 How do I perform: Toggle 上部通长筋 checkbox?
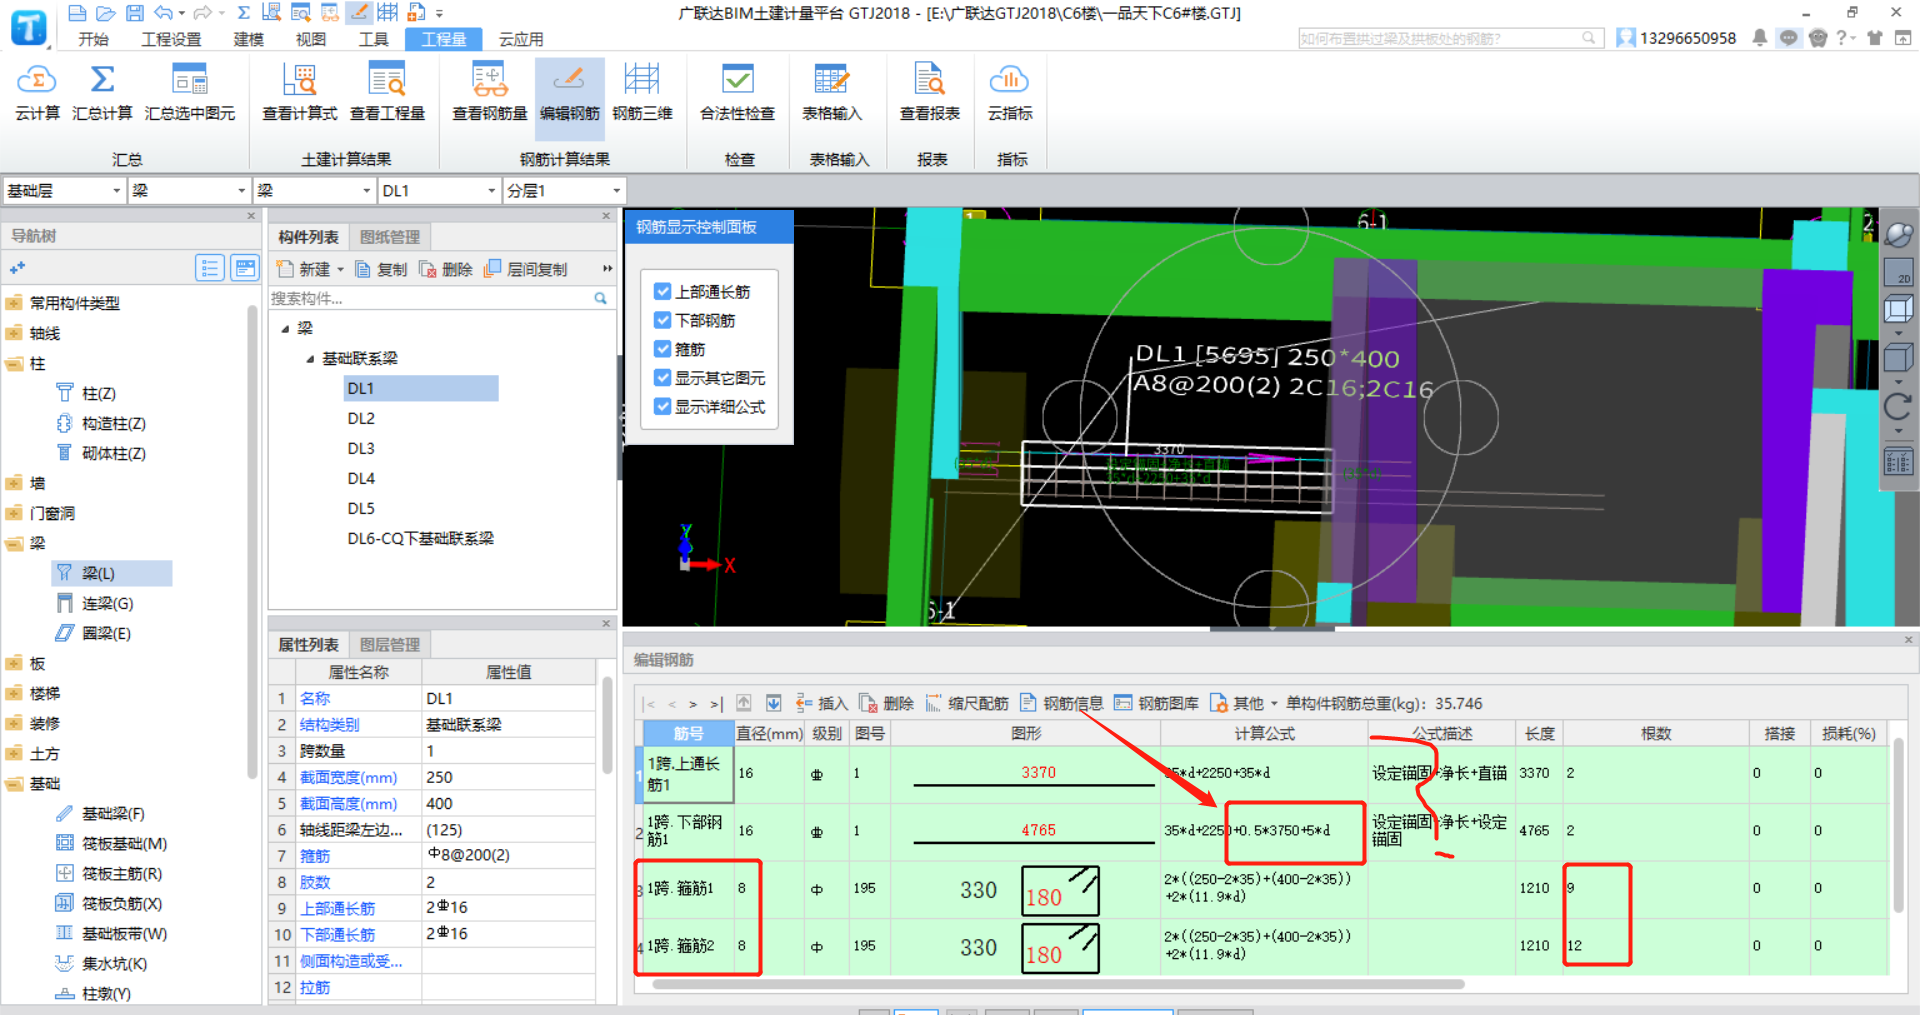pyautogui.click(x=662, y=291)
